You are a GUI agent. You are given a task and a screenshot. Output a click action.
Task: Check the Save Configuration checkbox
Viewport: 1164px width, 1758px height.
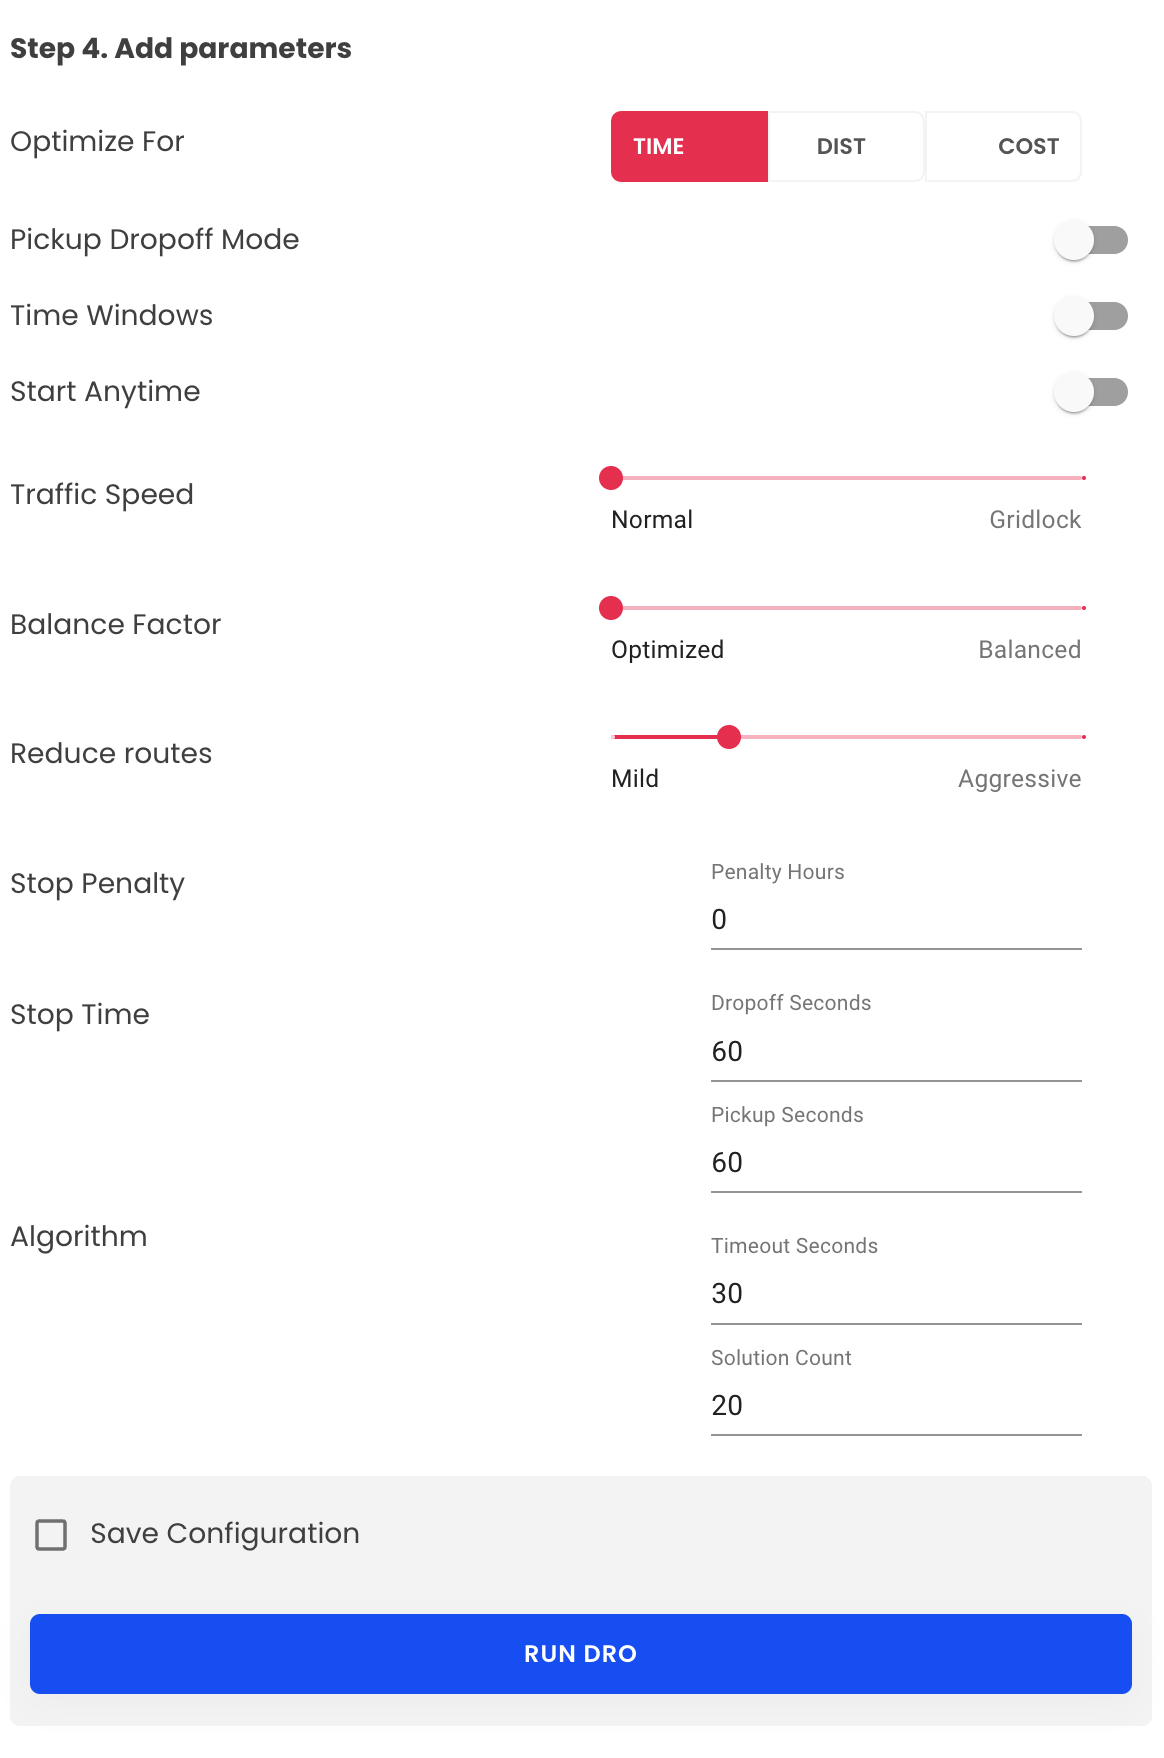(51, 1535)
